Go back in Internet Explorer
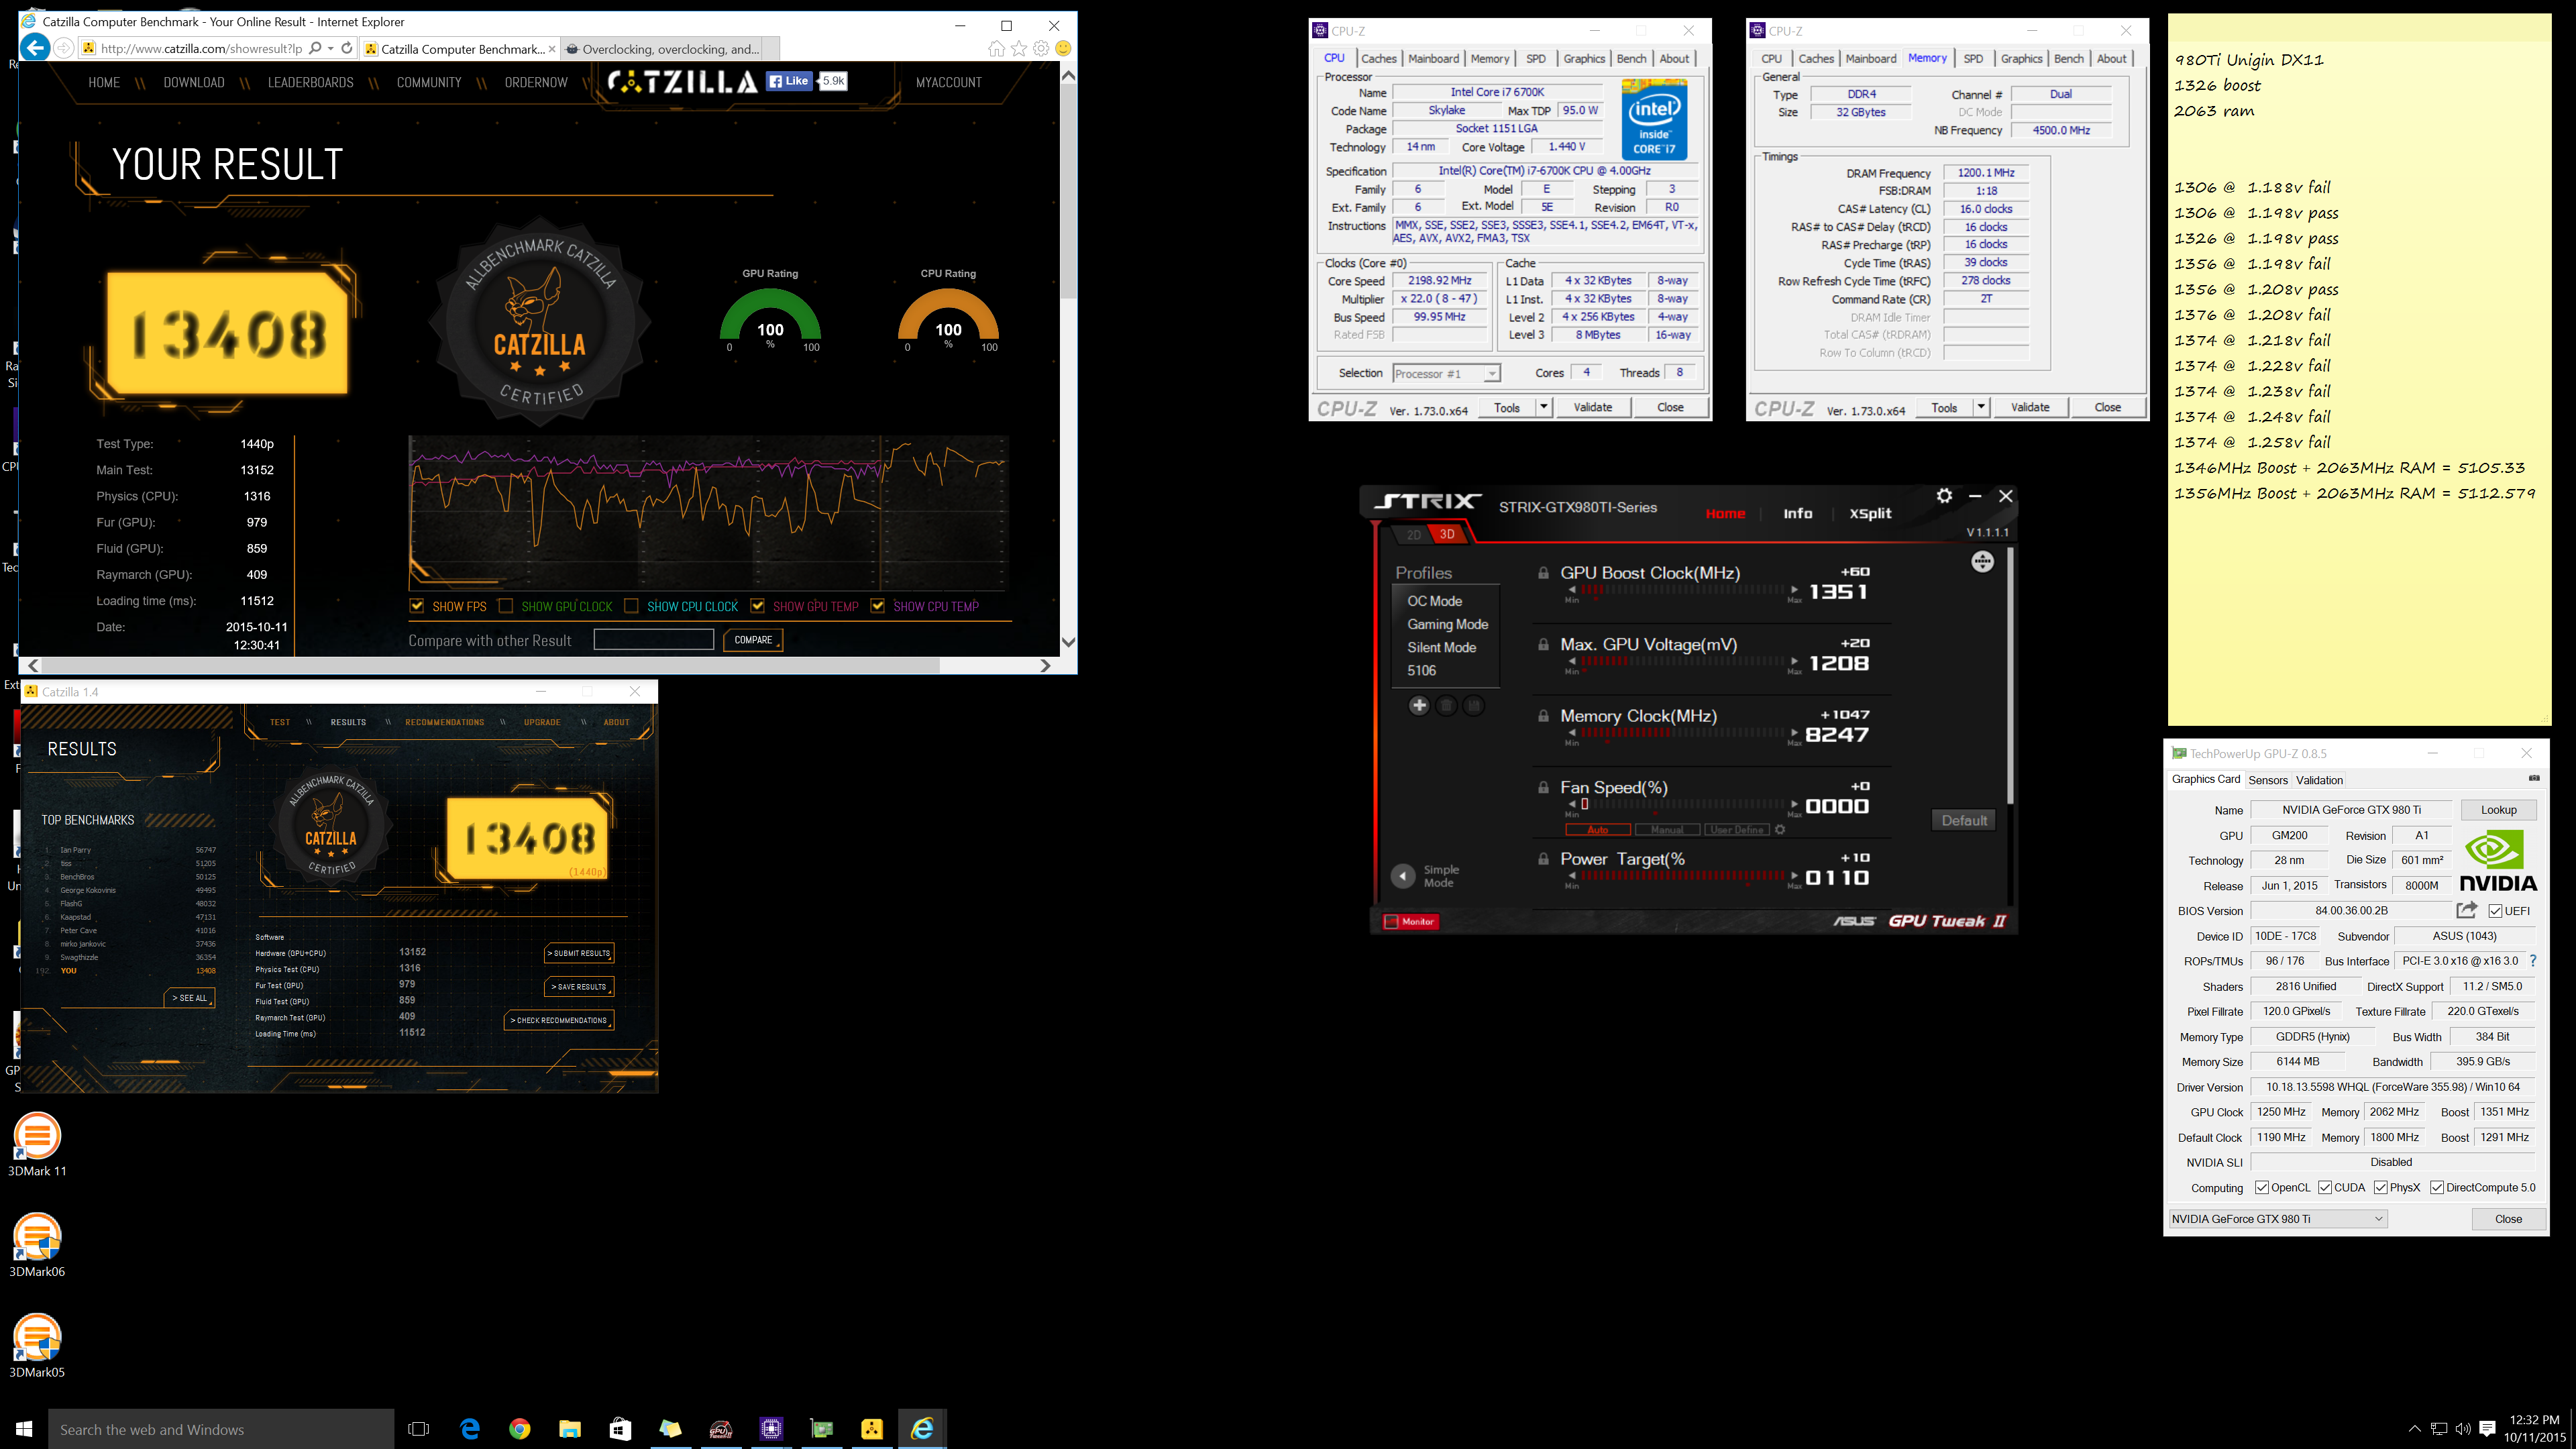2576x1449 pixels. [x=35, y=48]
